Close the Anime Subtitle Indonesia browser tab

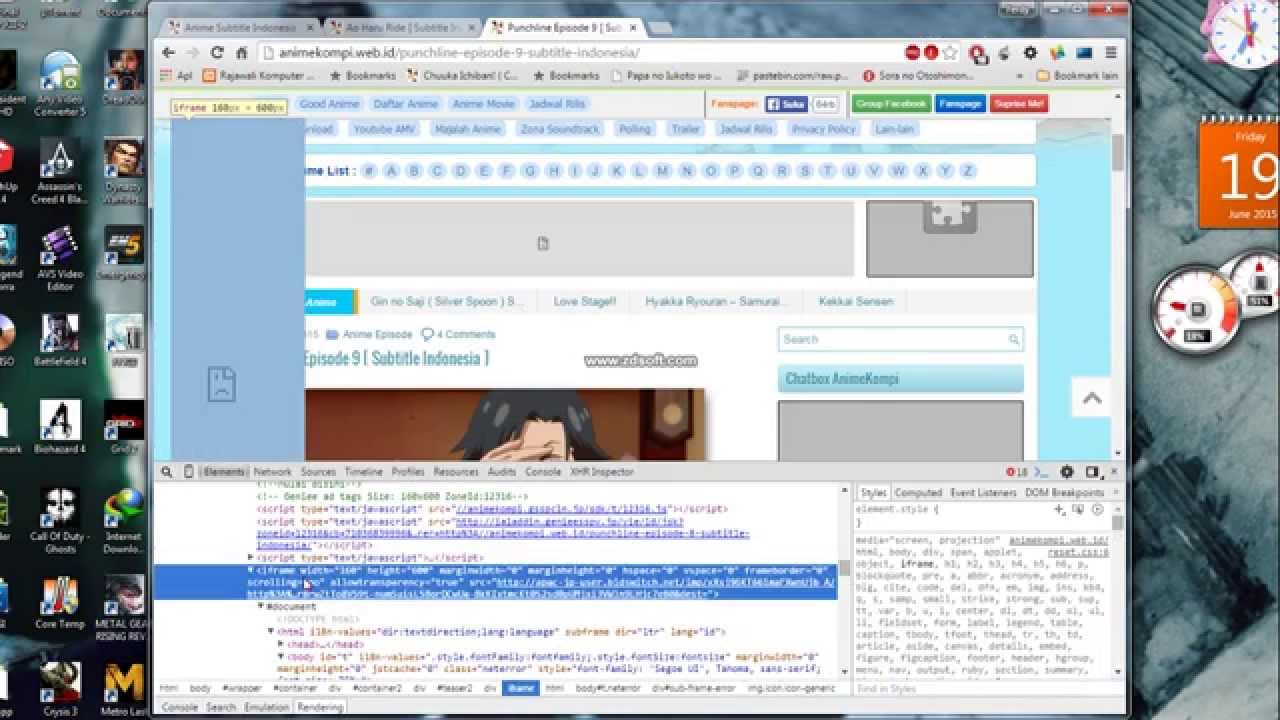[309, 28]
